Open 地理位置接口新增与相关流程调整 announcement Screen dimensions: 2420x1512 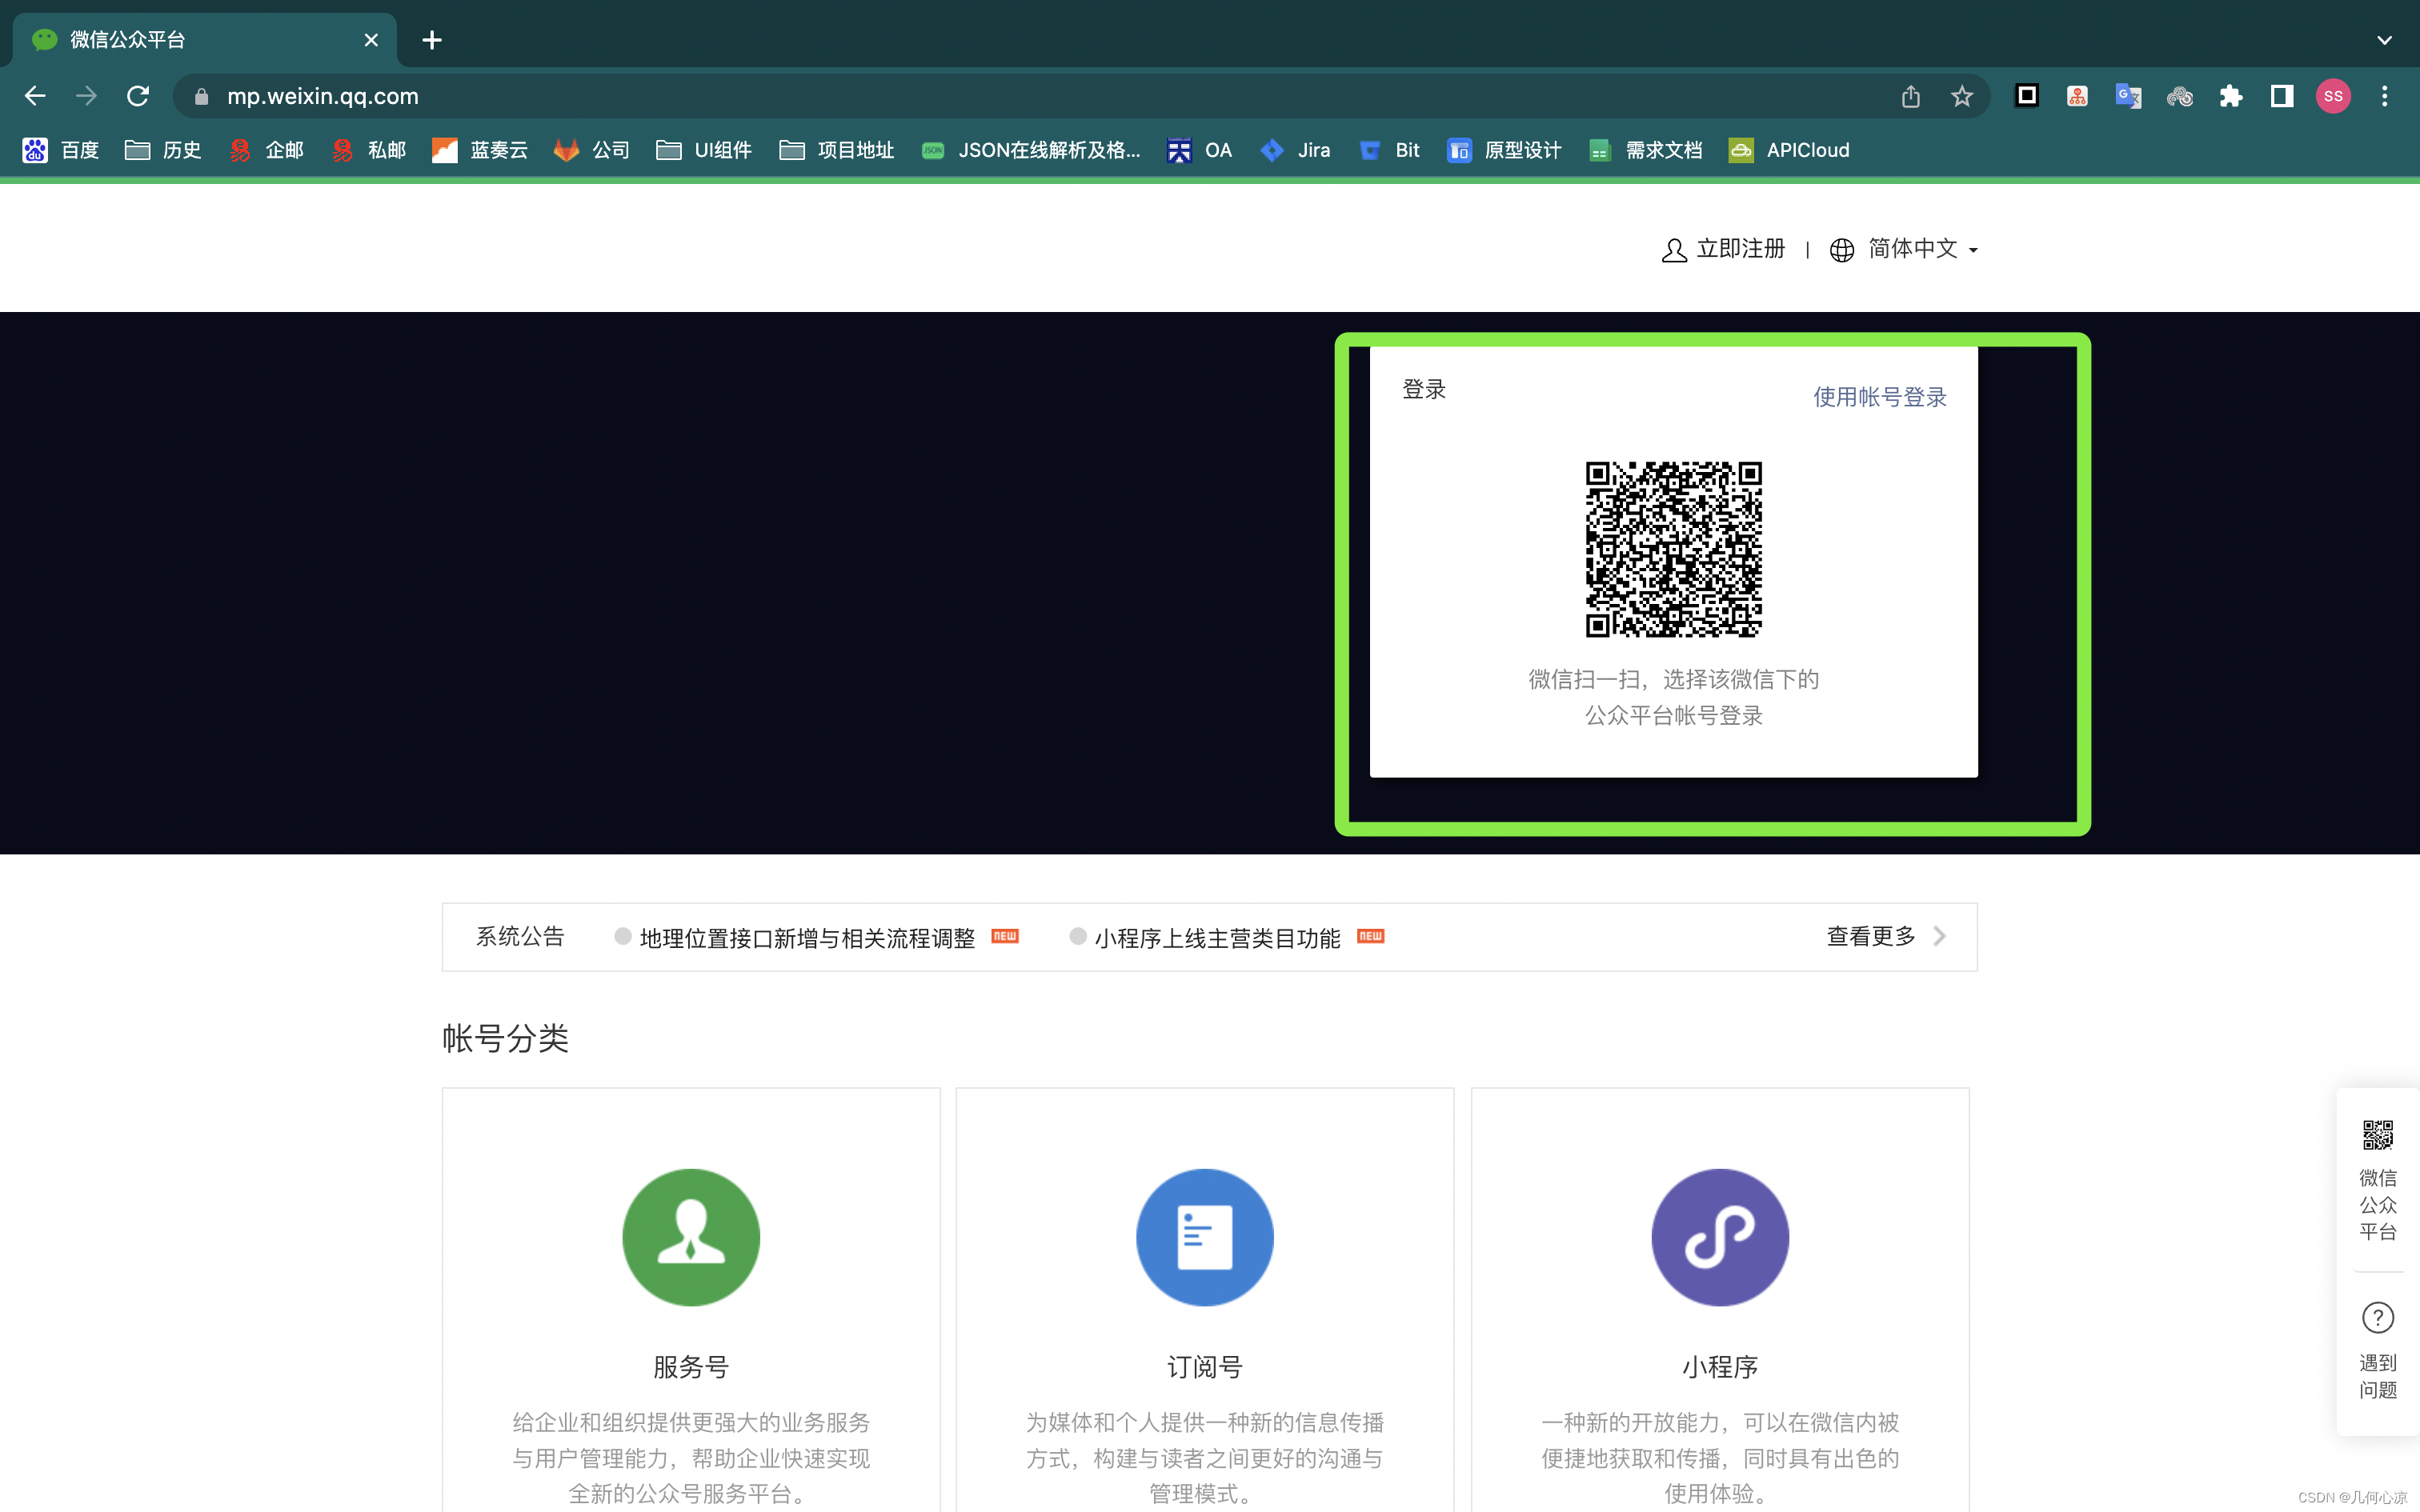[x=807, y=938]
